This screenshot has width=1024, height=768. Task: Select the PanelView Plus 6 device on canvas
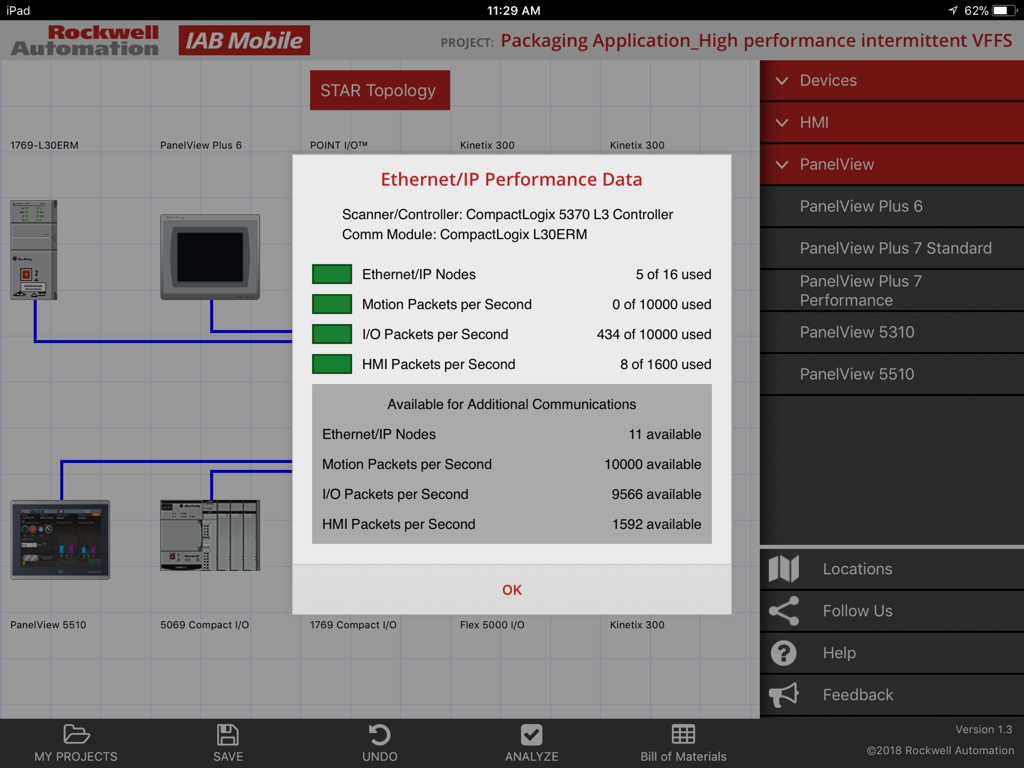coord(210,256)
